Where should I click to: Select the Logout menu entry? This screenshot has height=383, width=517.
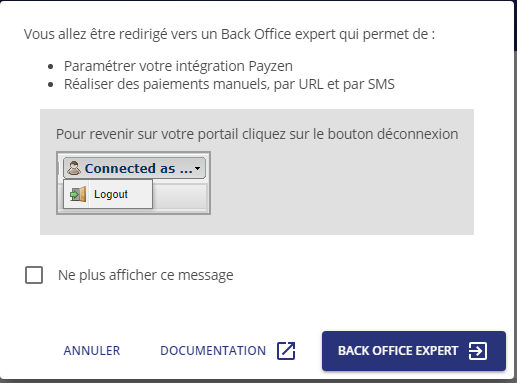point(108,194)
